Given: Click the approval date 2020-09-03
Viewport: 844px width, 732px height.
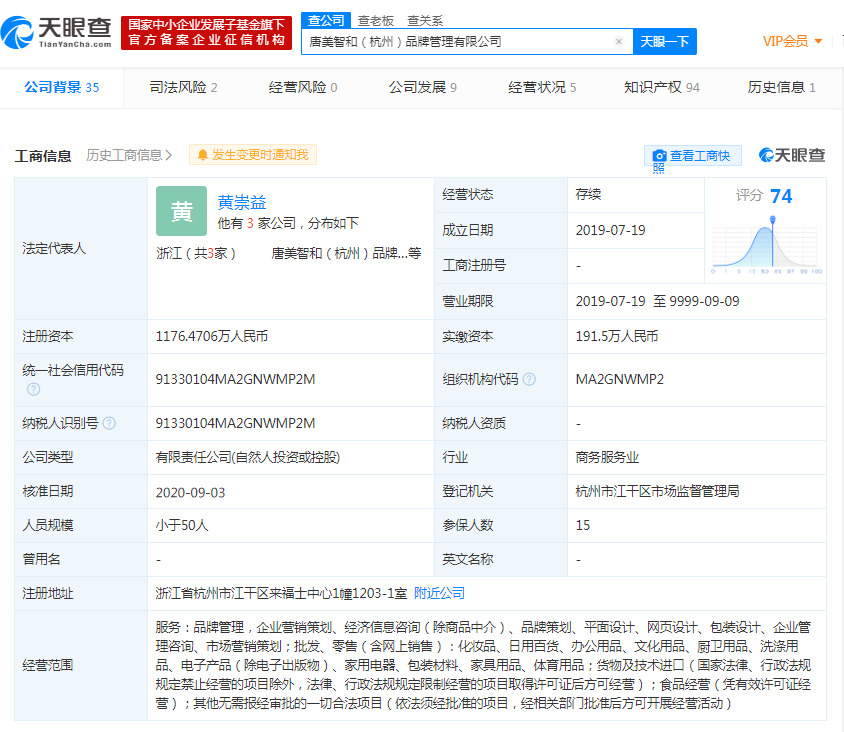Looking at the screenshot, I should [191, 492].
